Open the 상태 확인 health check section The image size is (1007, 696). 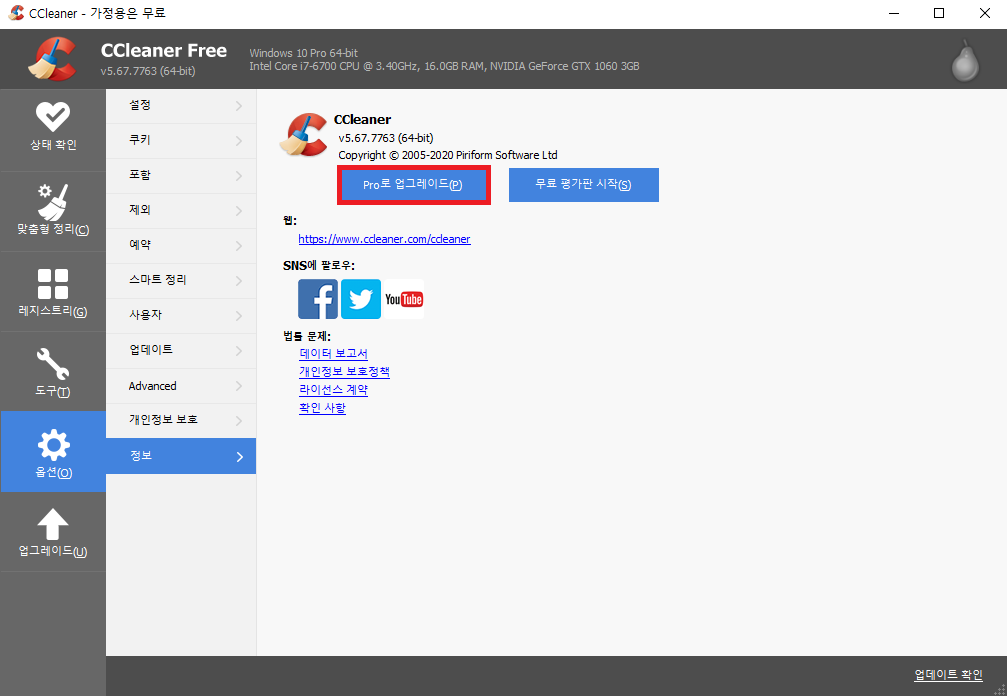(x=53, y=130)
